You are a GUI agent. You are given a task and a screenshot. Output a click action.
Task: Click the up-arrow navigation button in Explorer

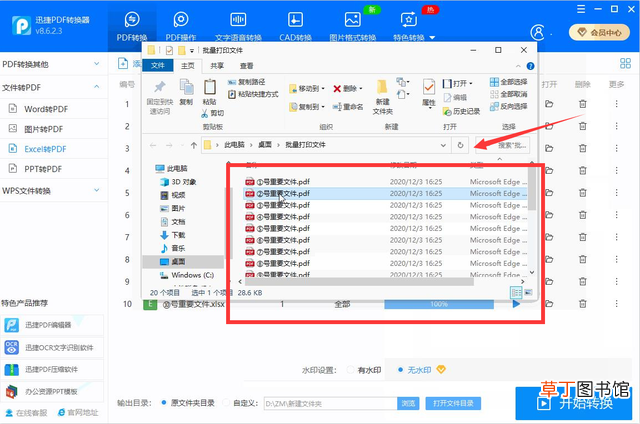[x=193, y=145]
